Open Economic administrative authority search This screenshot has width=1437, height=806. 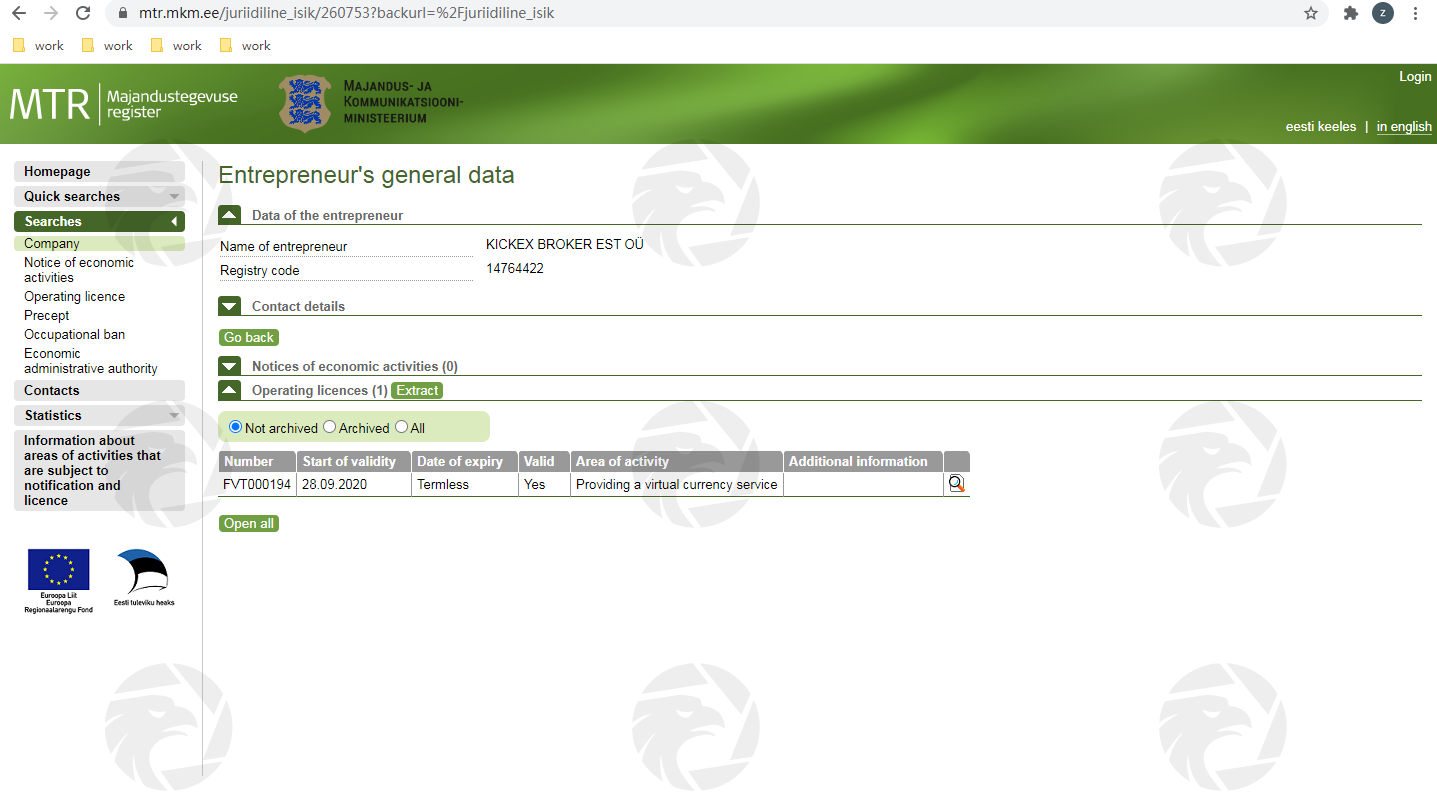pos(90,361)
